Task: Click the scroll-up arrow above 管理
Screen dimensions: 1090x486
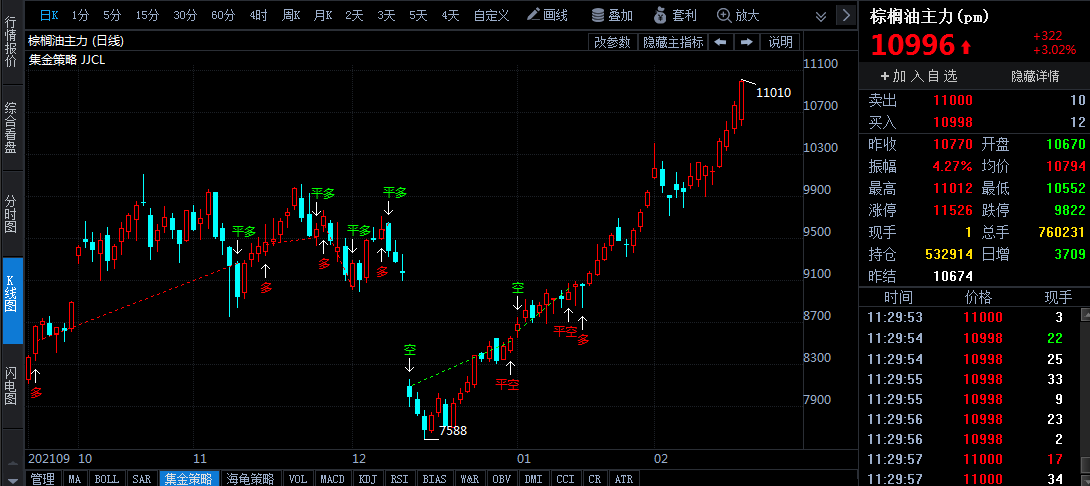Action: point(12,464)
